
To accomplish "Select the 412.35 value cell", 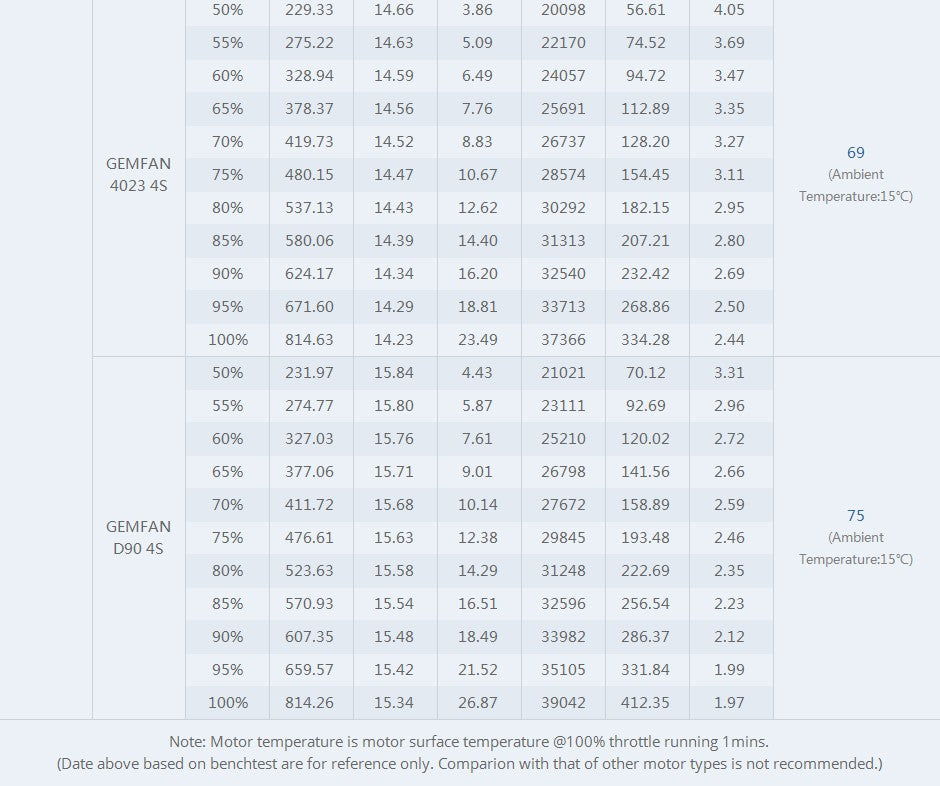I will [646, 703].
